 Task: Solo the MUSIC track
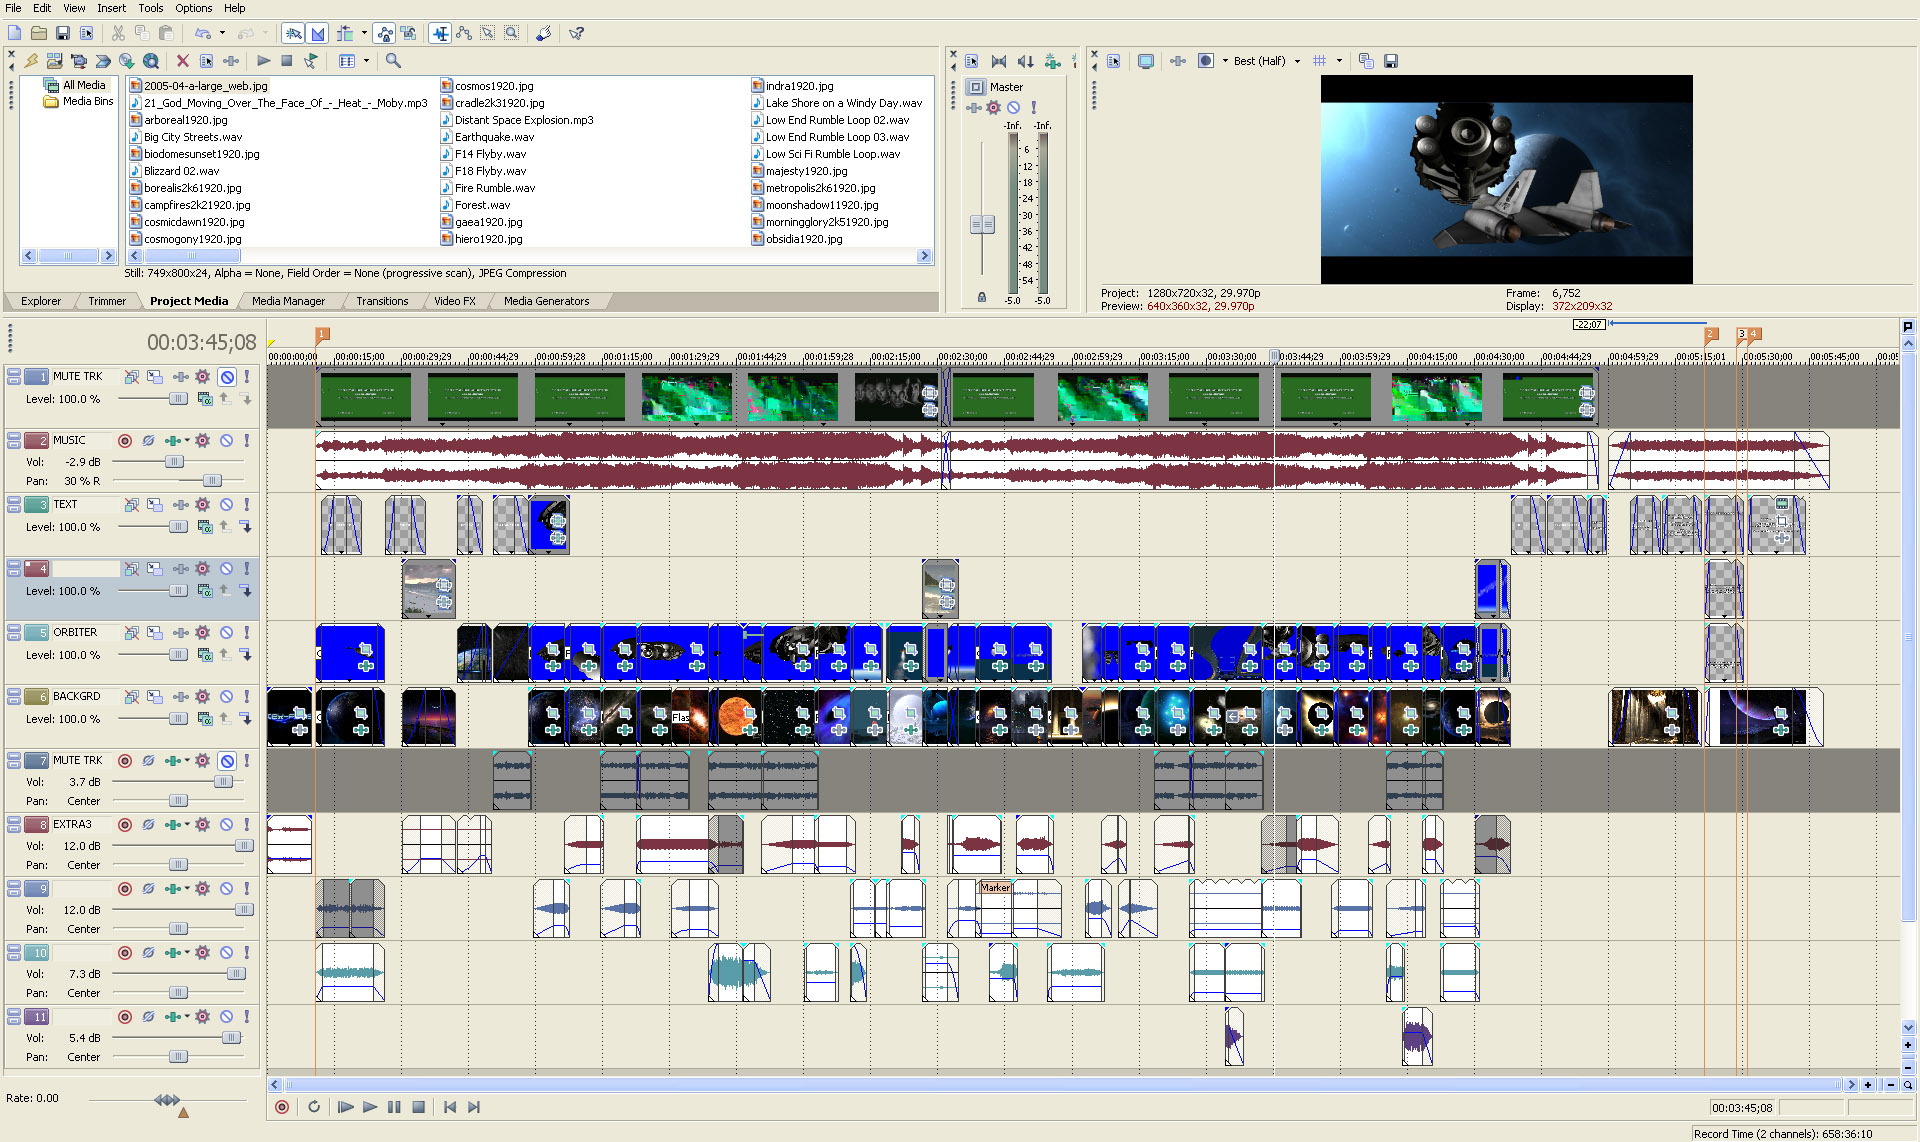pyautogui.click(x=247, y=441)
